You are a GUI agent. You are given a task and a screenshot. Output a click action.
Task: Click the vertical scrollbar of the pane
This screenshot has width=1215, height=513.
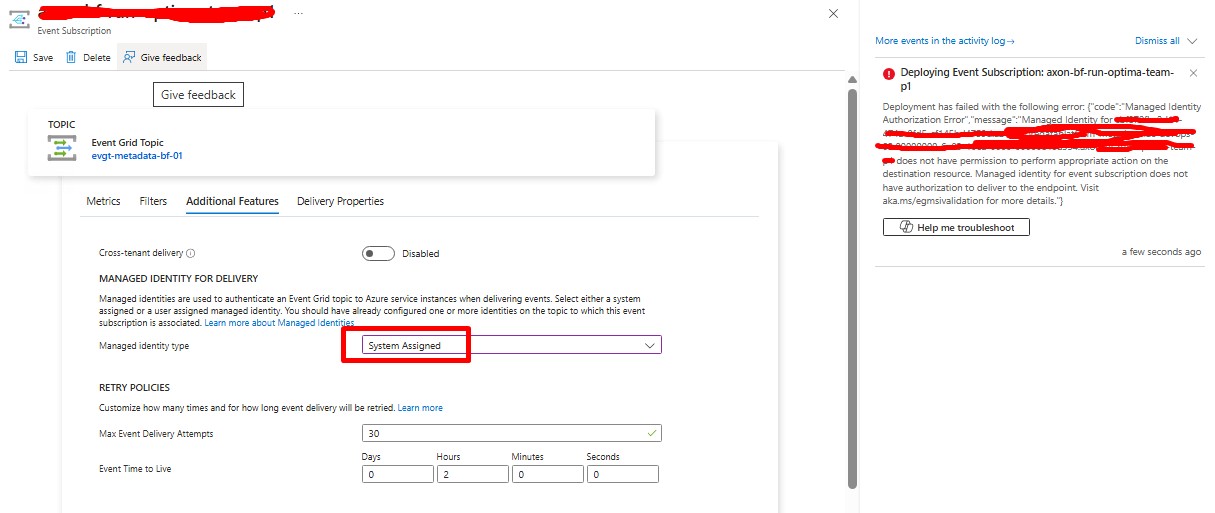tap(852, 288)
